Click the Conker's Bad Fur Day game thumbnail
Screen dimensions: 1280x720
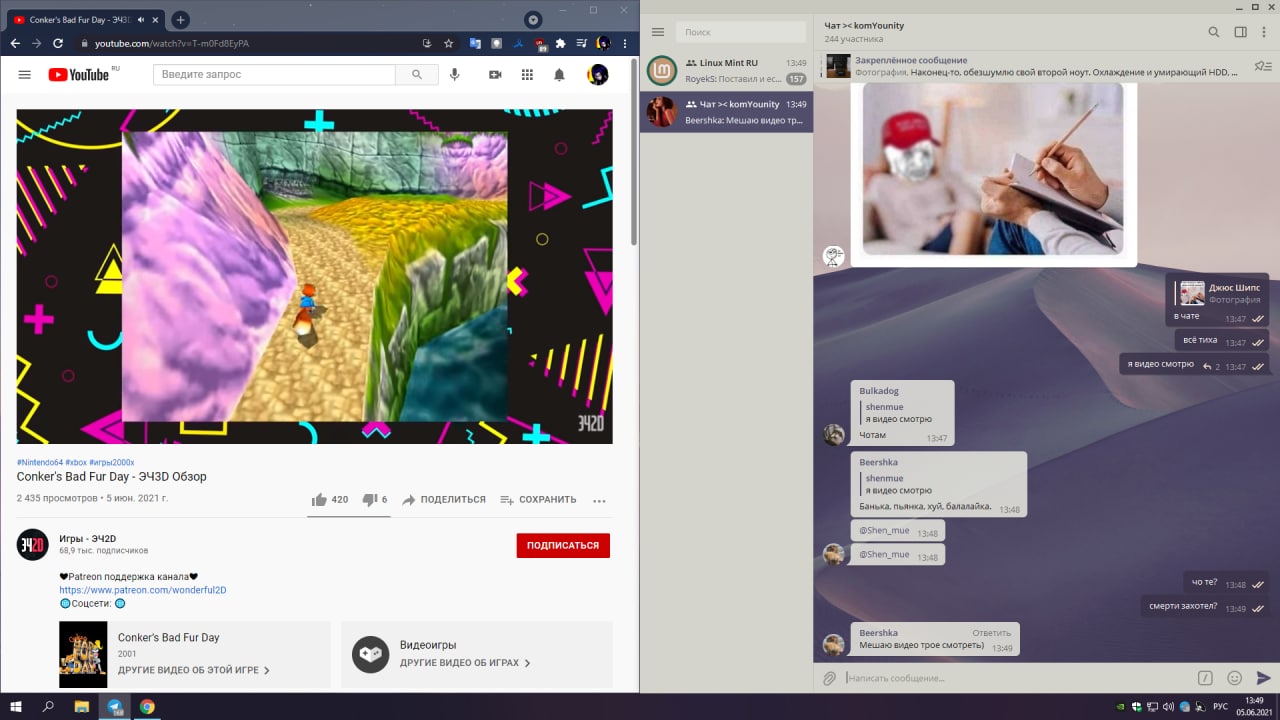(x=83, y=654)
